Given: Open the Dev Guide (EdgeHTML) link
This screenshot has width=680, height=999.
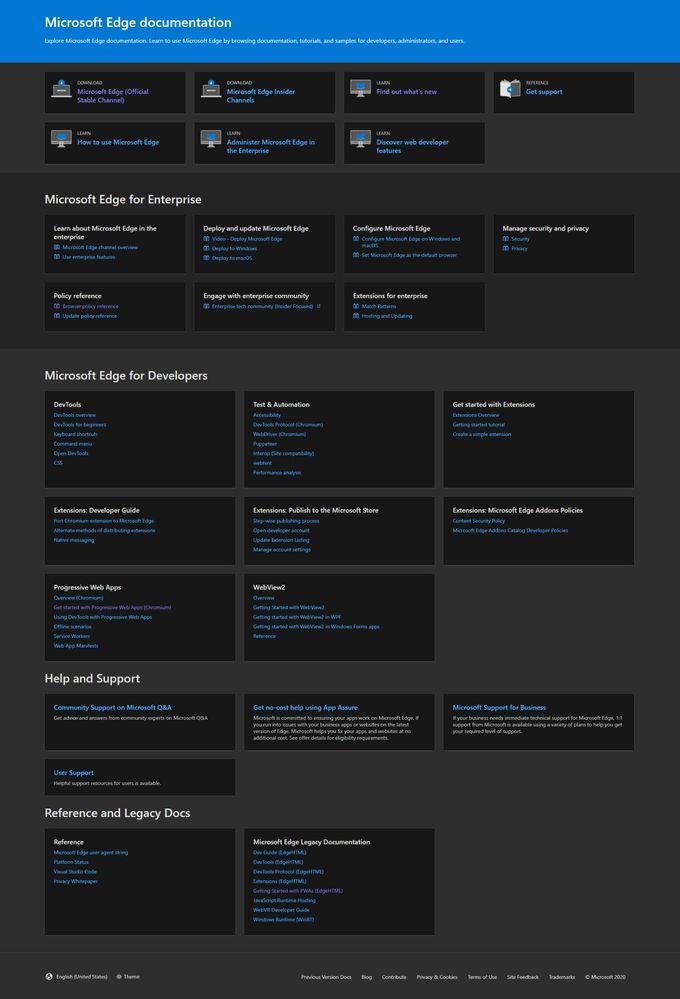Looking at the screenshot, I should (280, 852).
